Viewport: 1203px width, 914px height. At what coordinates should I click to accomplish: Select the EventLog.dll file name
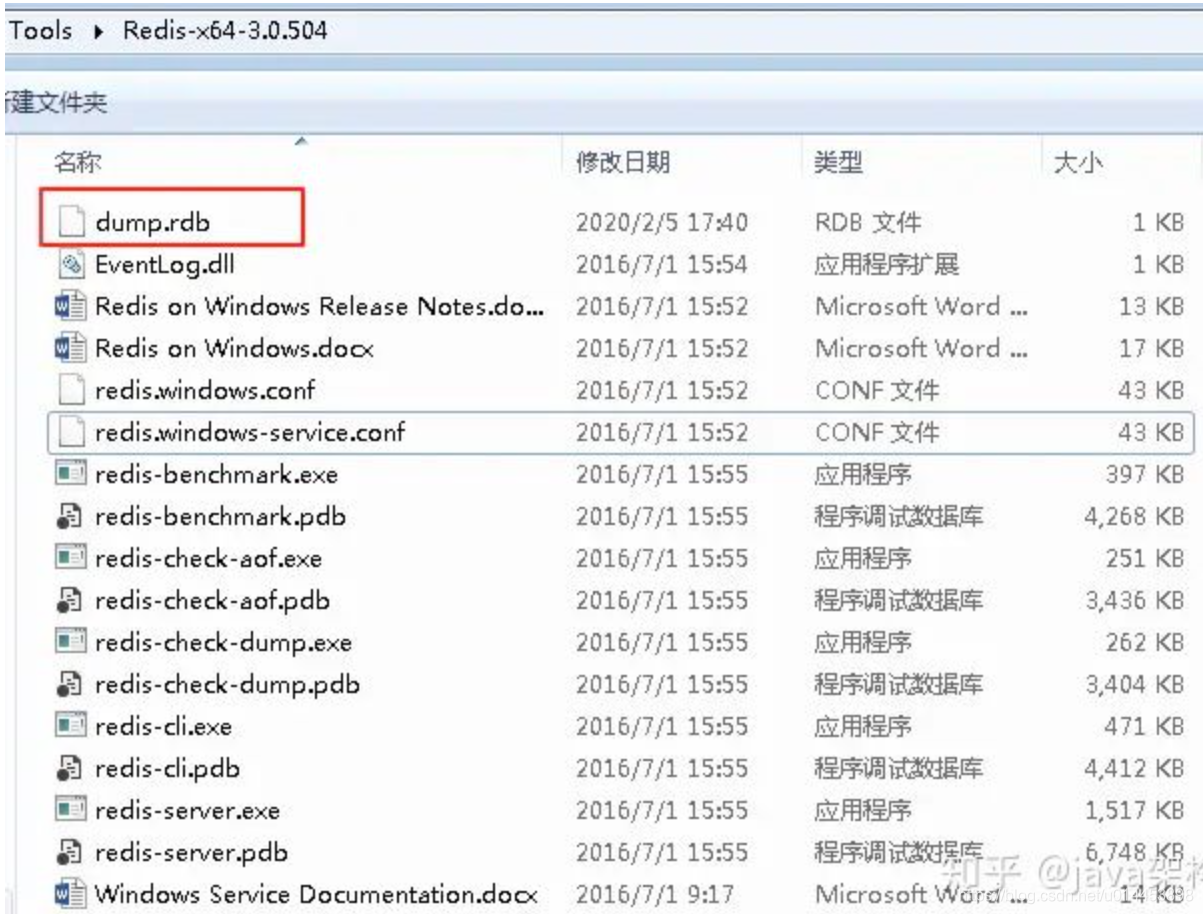click(x=165, y=264)
